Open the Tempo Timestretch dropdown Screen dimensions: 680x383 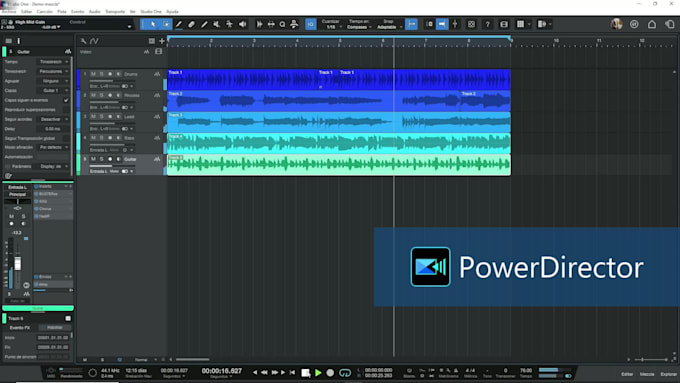click(53, 62)
